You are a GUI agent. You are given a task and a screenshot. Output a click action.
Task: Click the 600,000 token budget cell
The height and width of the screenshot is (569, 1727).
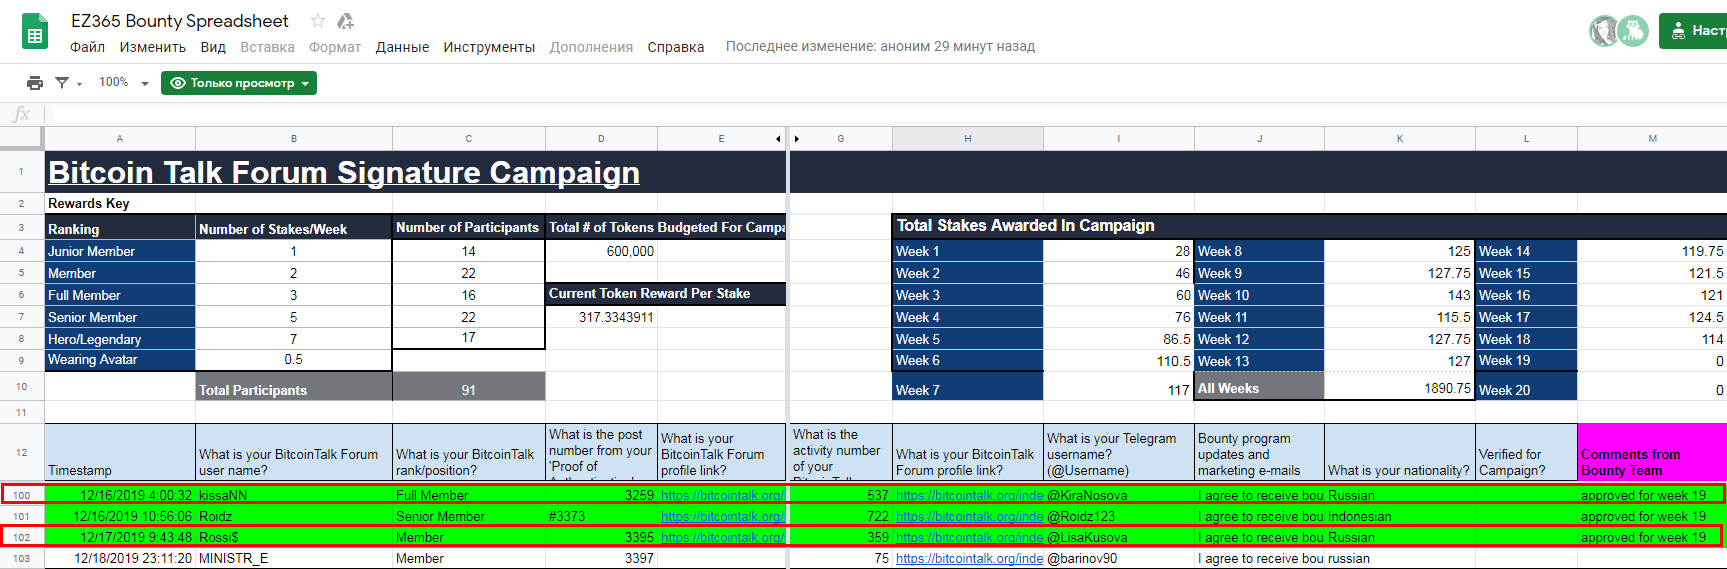[601, 251]
